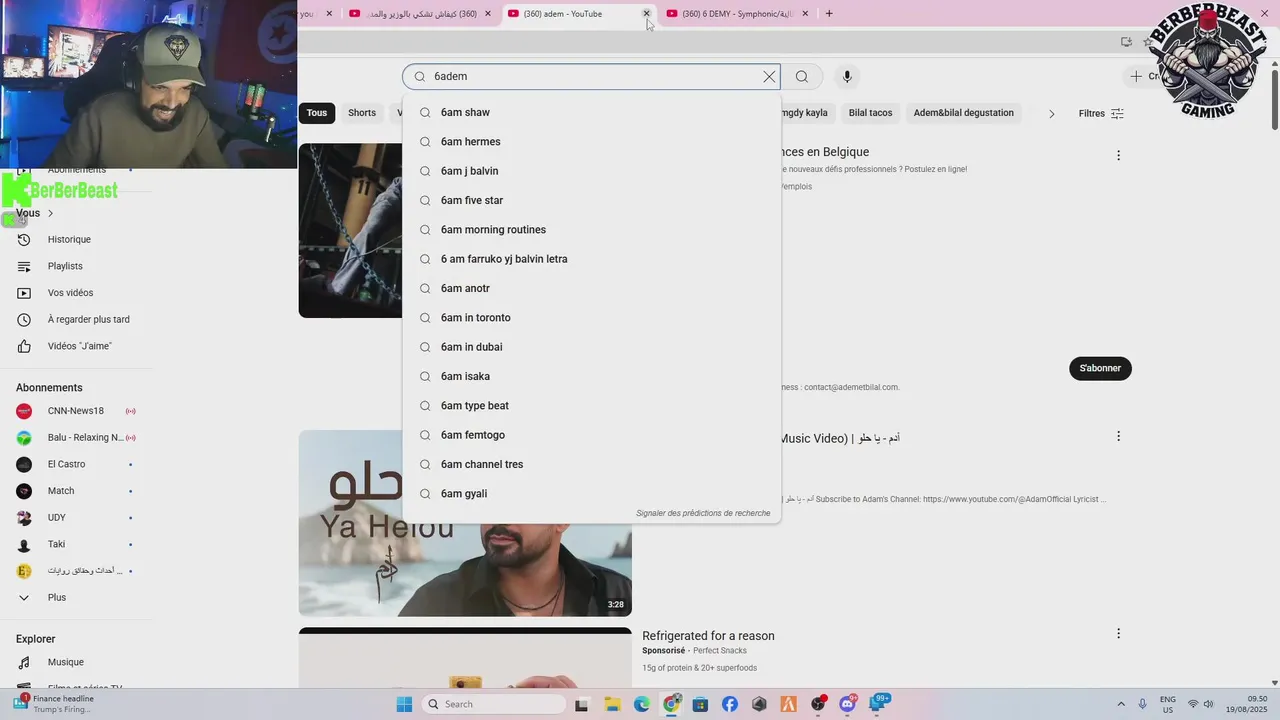
Task: Open Musique in Explorer section
Action: point(66,662)
